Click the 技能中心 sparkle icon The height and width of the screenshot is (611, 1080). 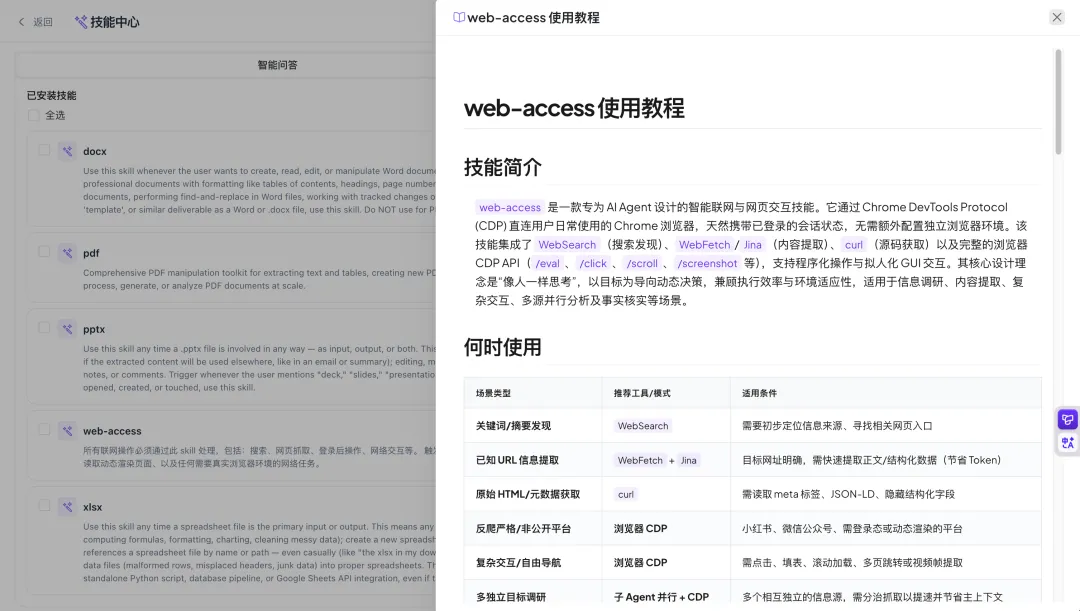[x=81, y=22]
